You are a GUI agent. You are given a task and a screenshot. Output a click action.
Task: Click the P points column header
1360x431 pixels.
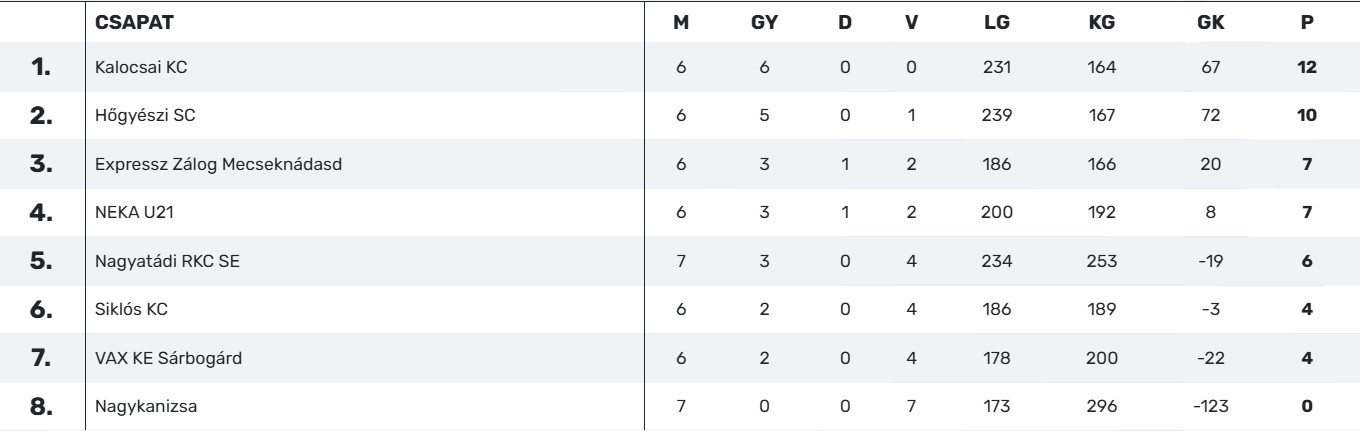click(x=1307, y=21)
